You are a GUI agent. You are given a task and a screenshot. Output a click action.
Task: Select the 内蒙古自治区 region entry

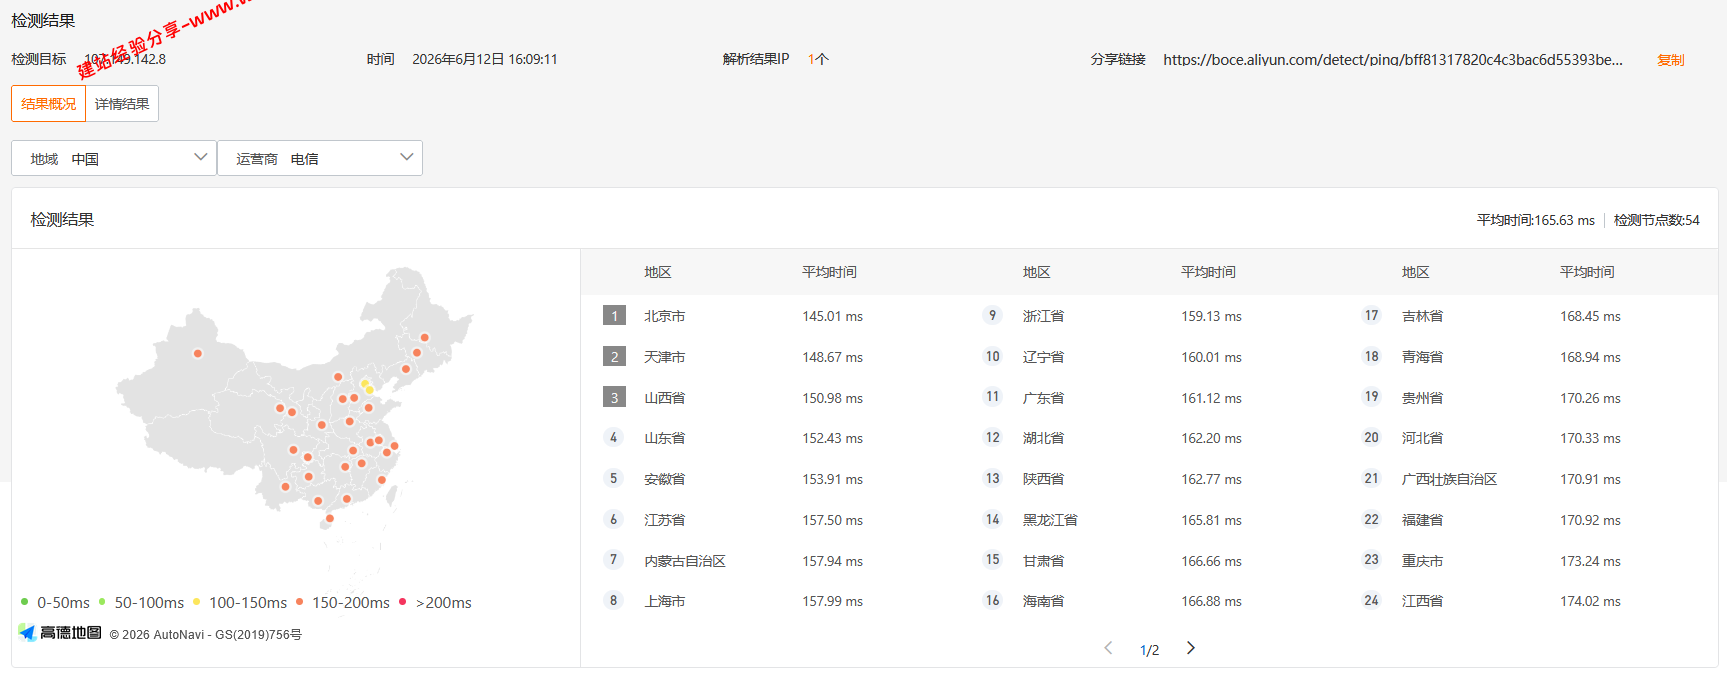(685, 561)
